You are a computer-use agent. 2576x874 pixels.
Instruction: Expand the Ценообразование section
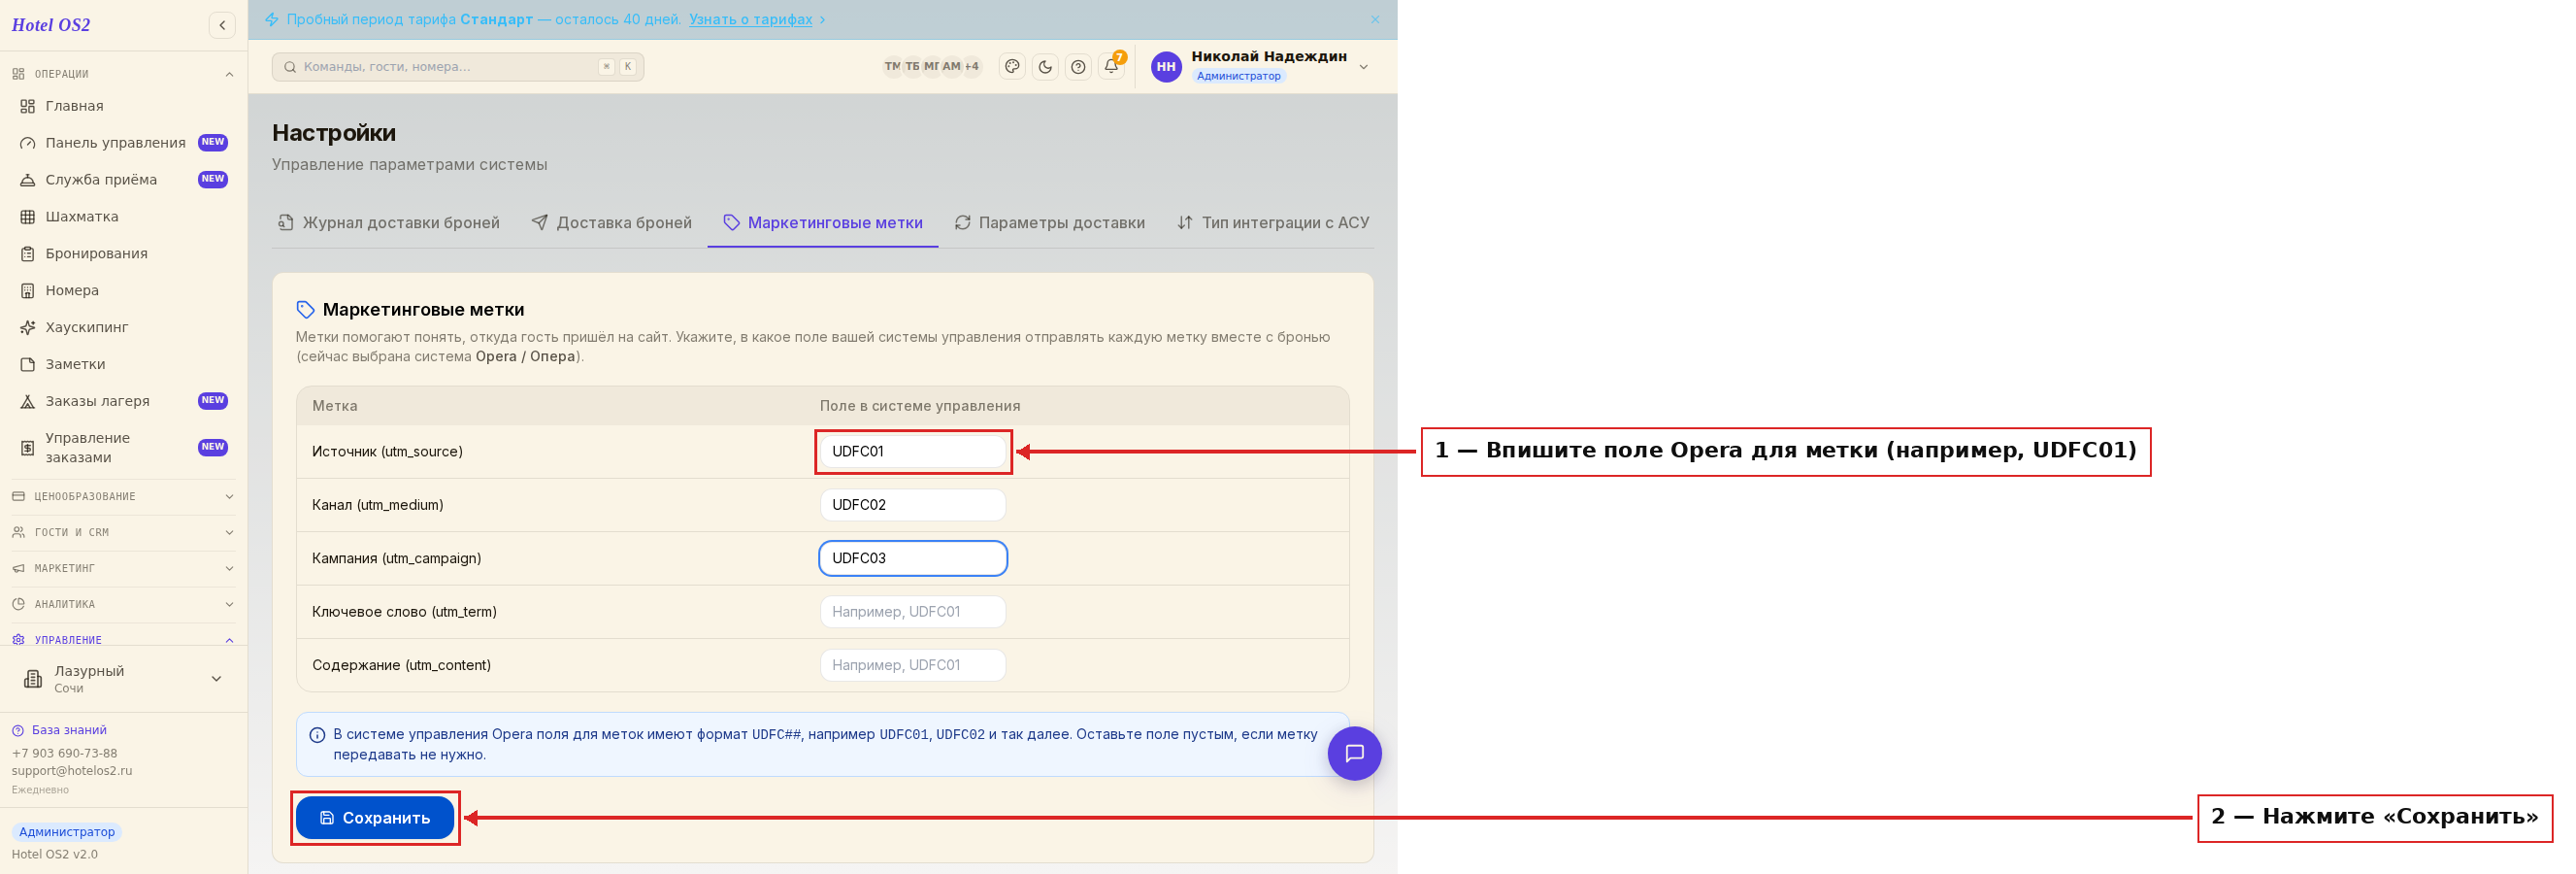click(x=124, y=496)
